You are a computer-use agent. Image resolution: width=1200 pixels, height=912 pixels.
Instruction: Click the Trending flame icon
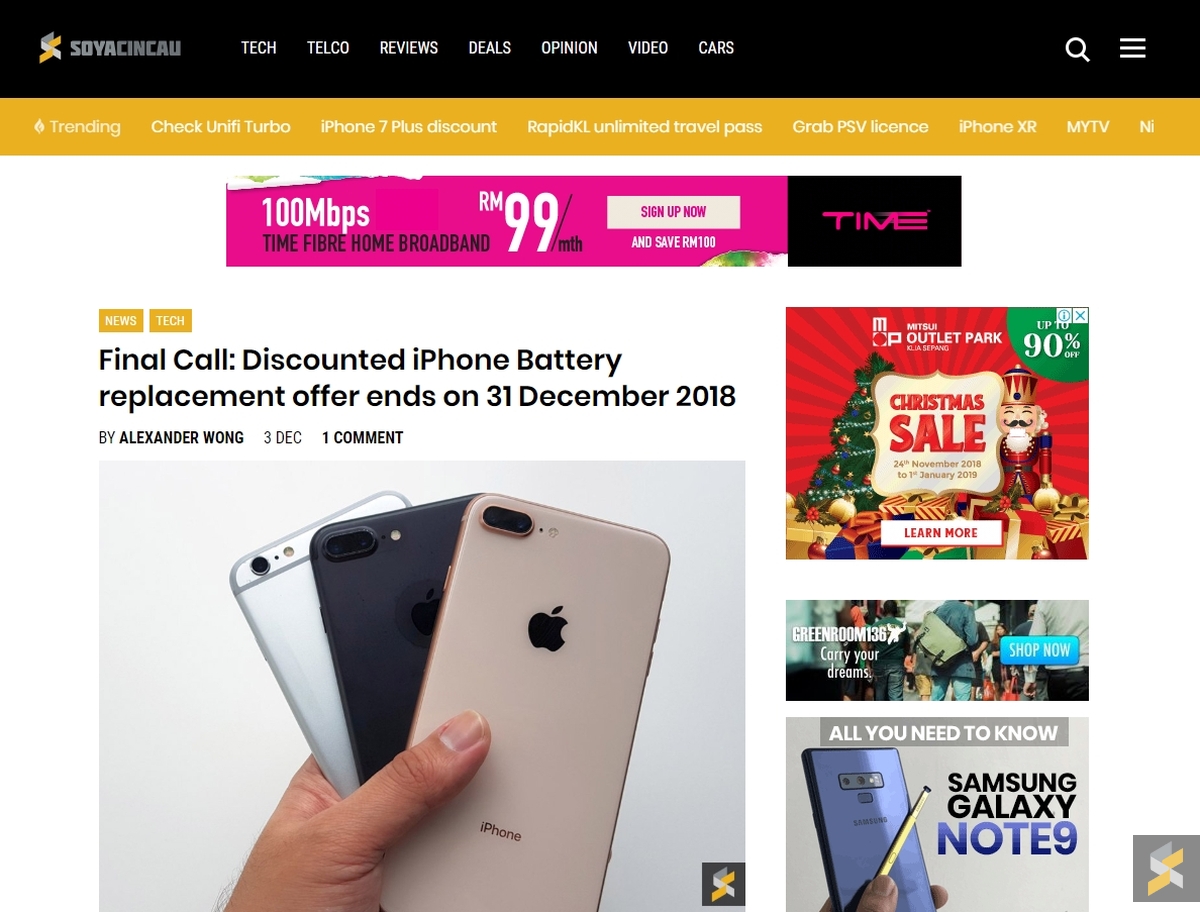39,127
